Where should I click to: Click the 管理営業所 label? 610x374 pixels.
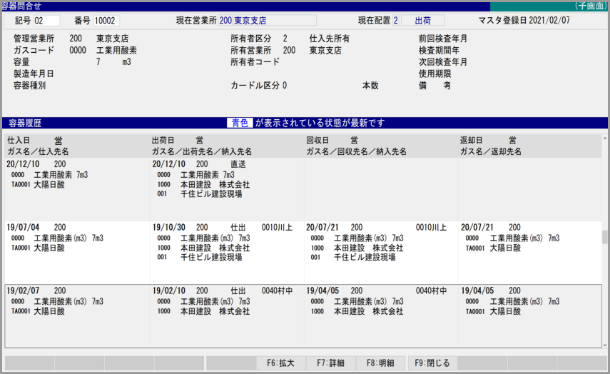(x=34, y=39)
